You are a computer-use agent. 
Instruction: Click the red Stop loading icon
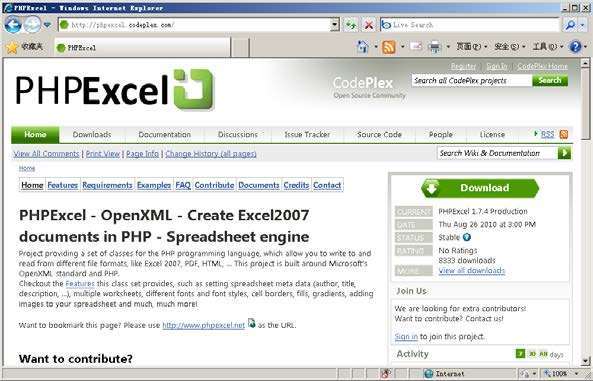[x=369, y=25]
